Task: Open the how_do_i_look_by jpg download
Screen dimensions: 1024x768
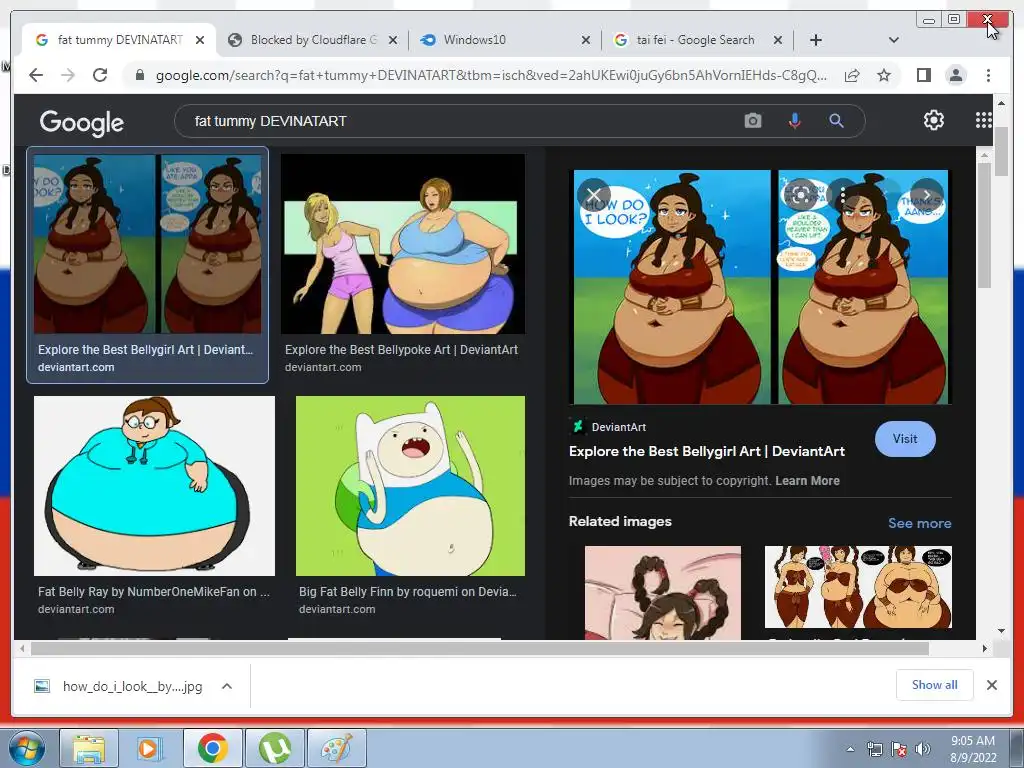Action: coord(119,686)
